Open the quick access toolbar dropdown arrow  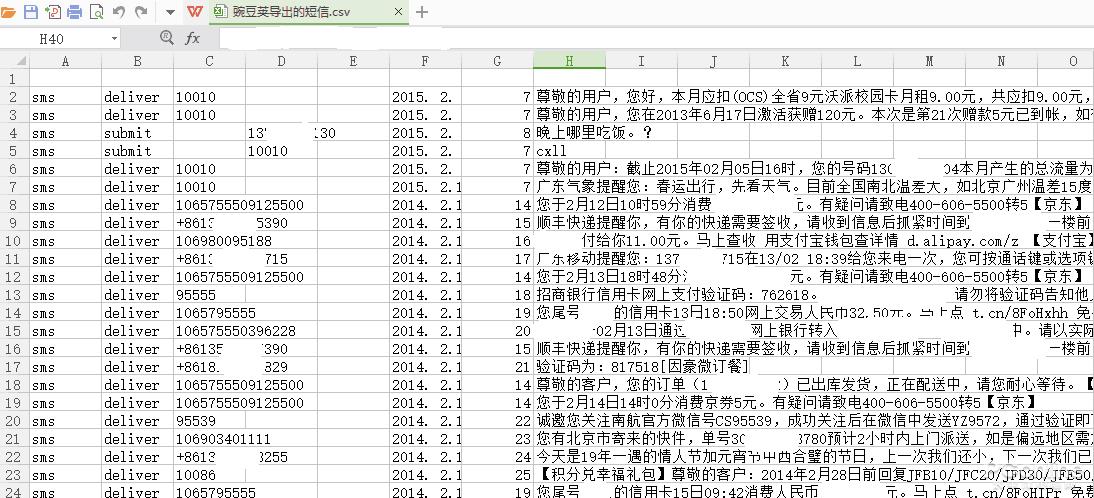pyautogui.click(x=169, y=12)
